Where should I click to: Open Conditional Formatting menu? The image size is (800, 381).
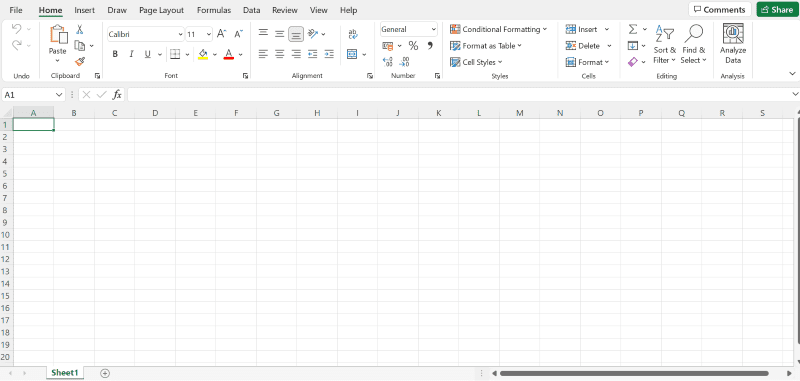498,29
